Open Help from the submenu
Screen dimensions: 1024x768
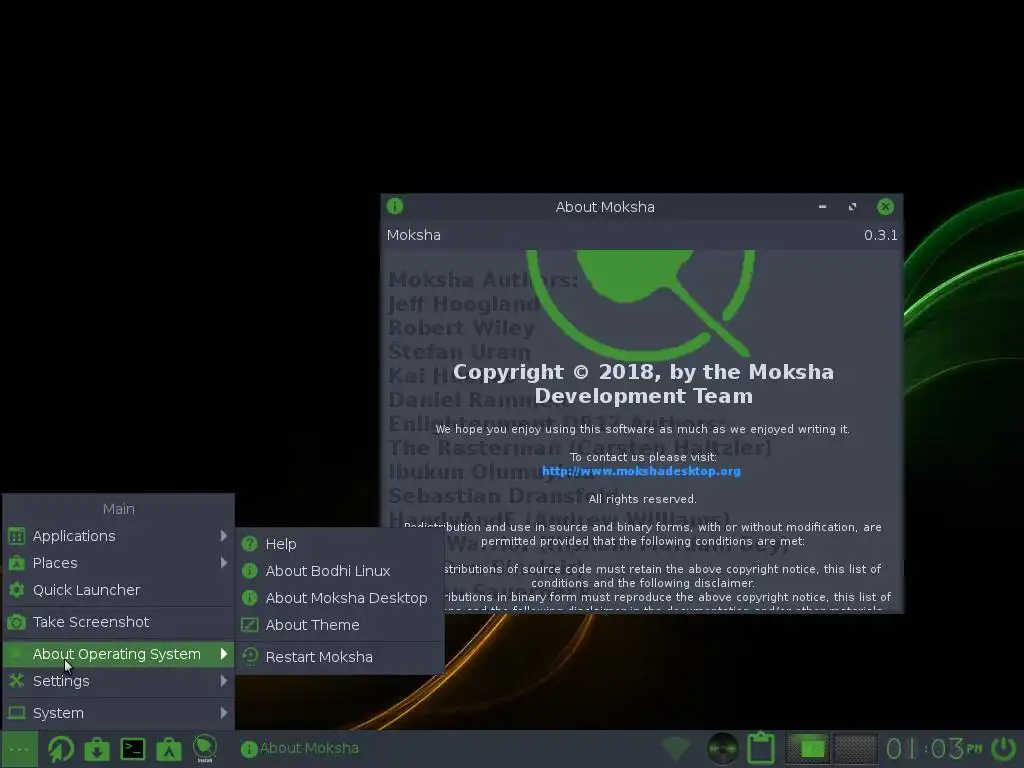(x=340, y=544)
